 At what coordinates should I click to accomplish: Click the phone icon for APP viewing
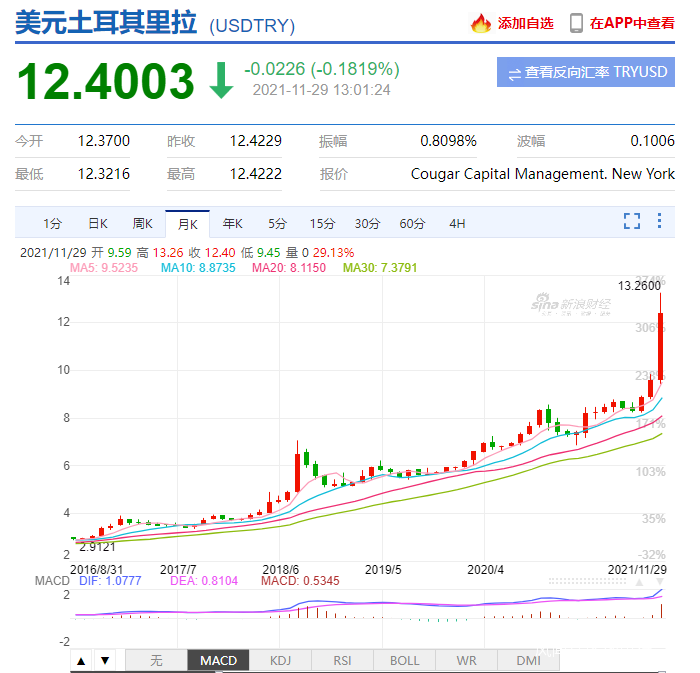point(576,23)
